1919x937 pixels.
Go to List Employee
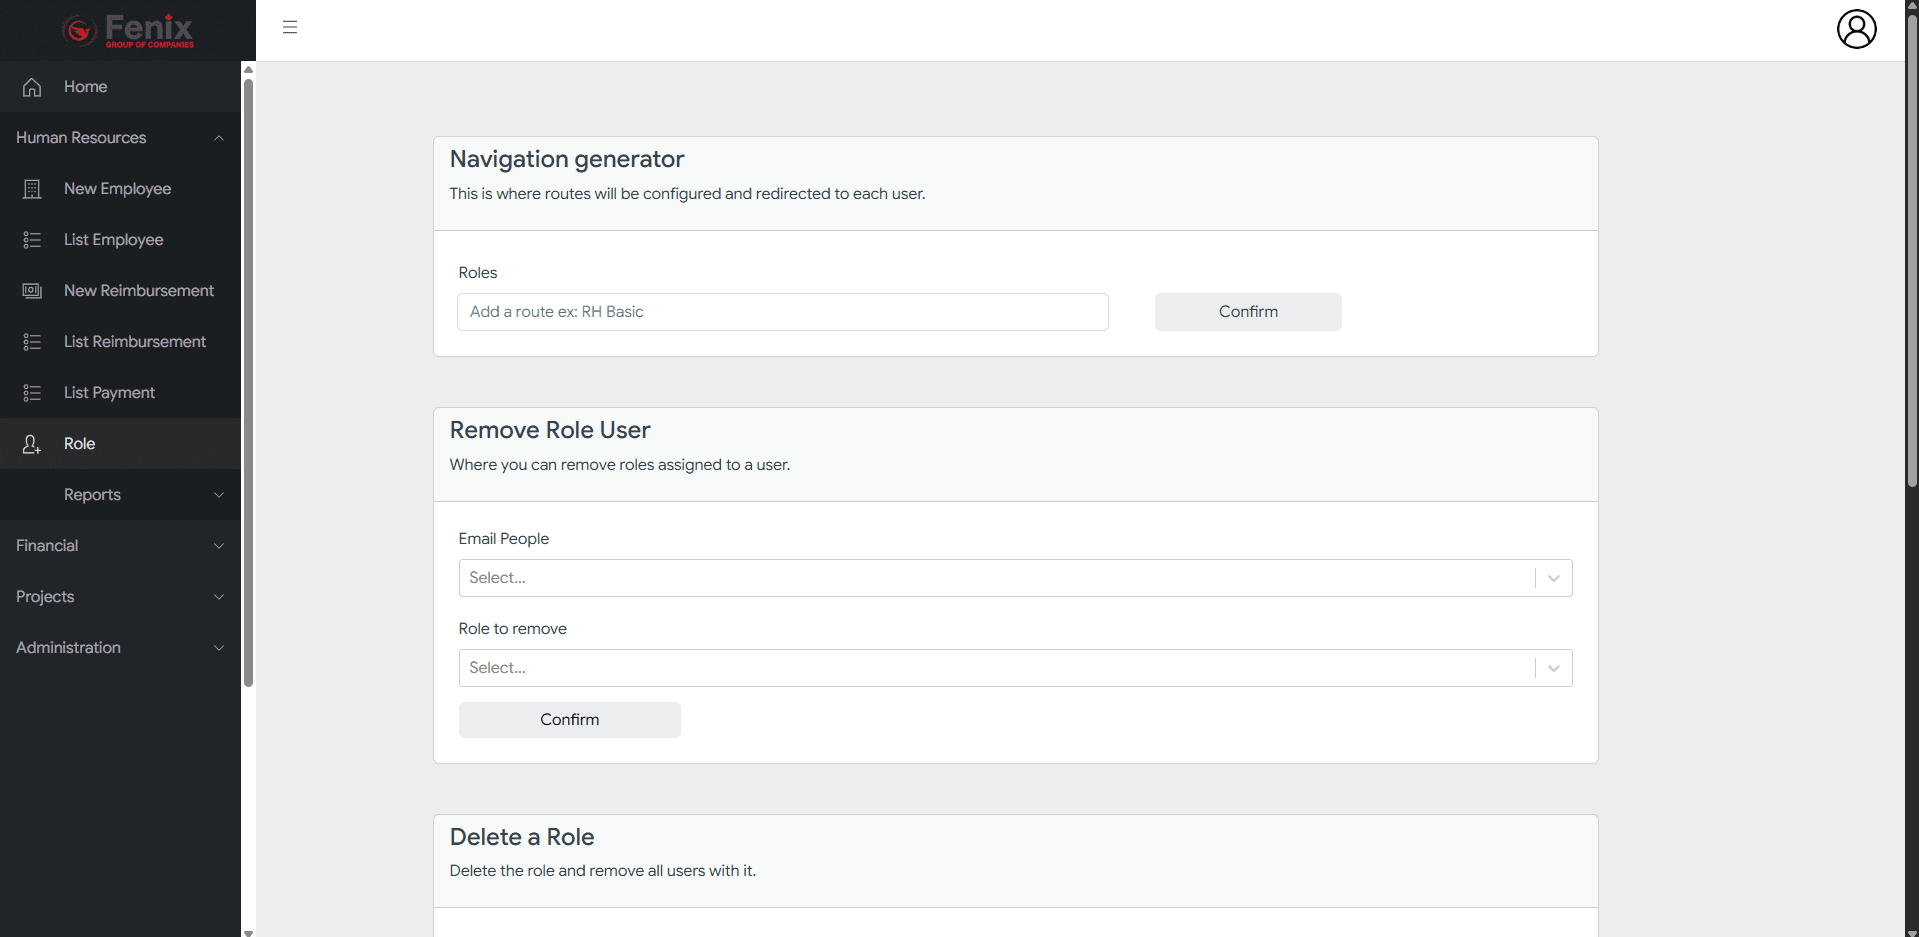click(x=120, y=240)
